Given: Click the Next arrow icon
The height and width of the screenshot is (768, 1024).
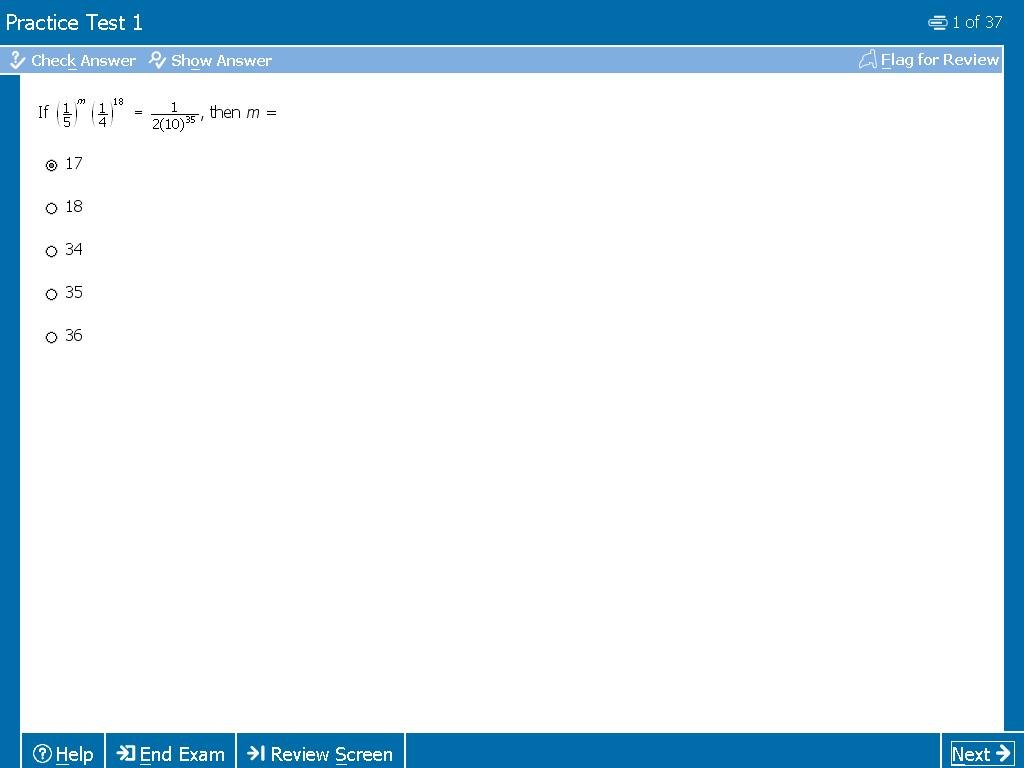Looking at the screenshot, I should coord(1003,753).
